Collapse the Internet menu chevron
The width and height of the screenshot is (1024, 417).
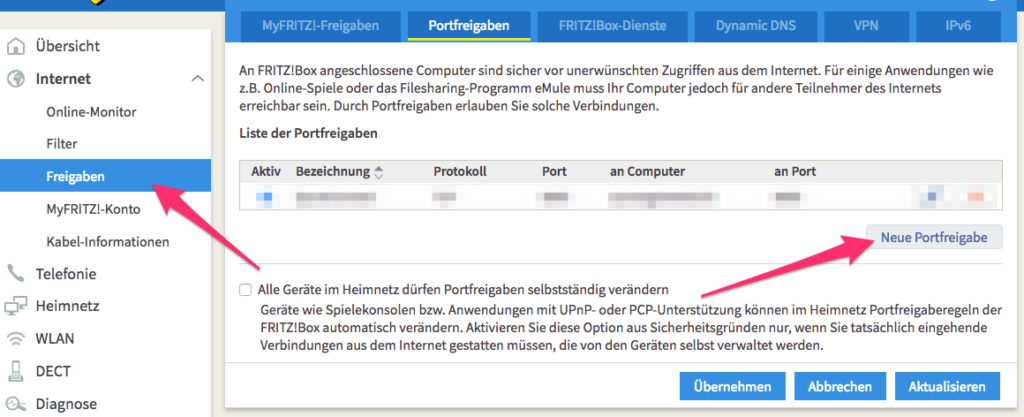click(x=197, y=79)
